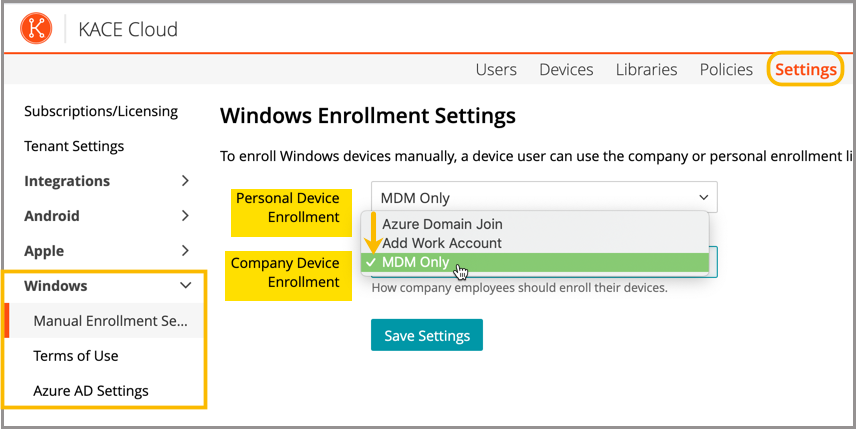
Task: Open Tenant Settings in sidebar
Action: (x=74, y=146)
